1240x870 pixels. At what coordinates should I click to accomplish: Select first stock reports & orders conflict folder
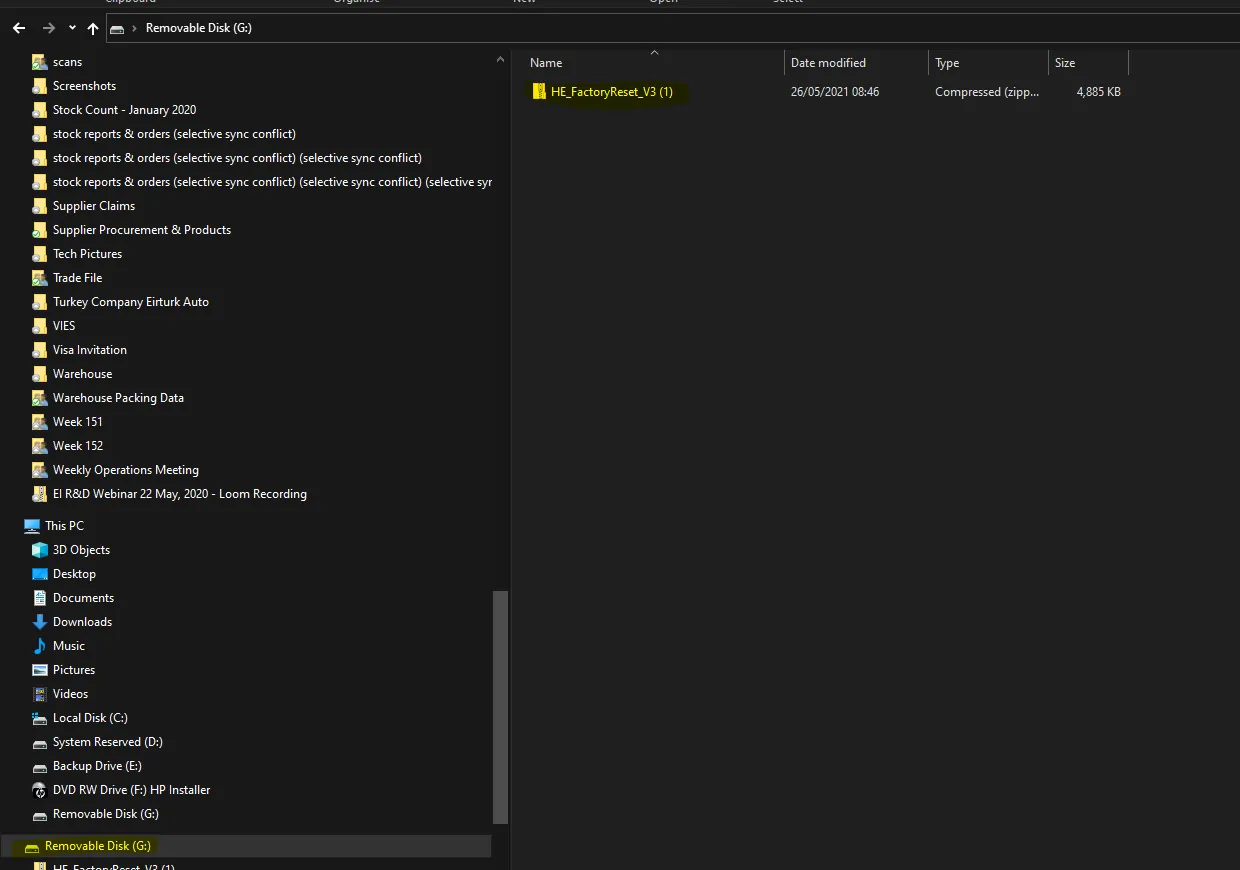pos(174,134)
